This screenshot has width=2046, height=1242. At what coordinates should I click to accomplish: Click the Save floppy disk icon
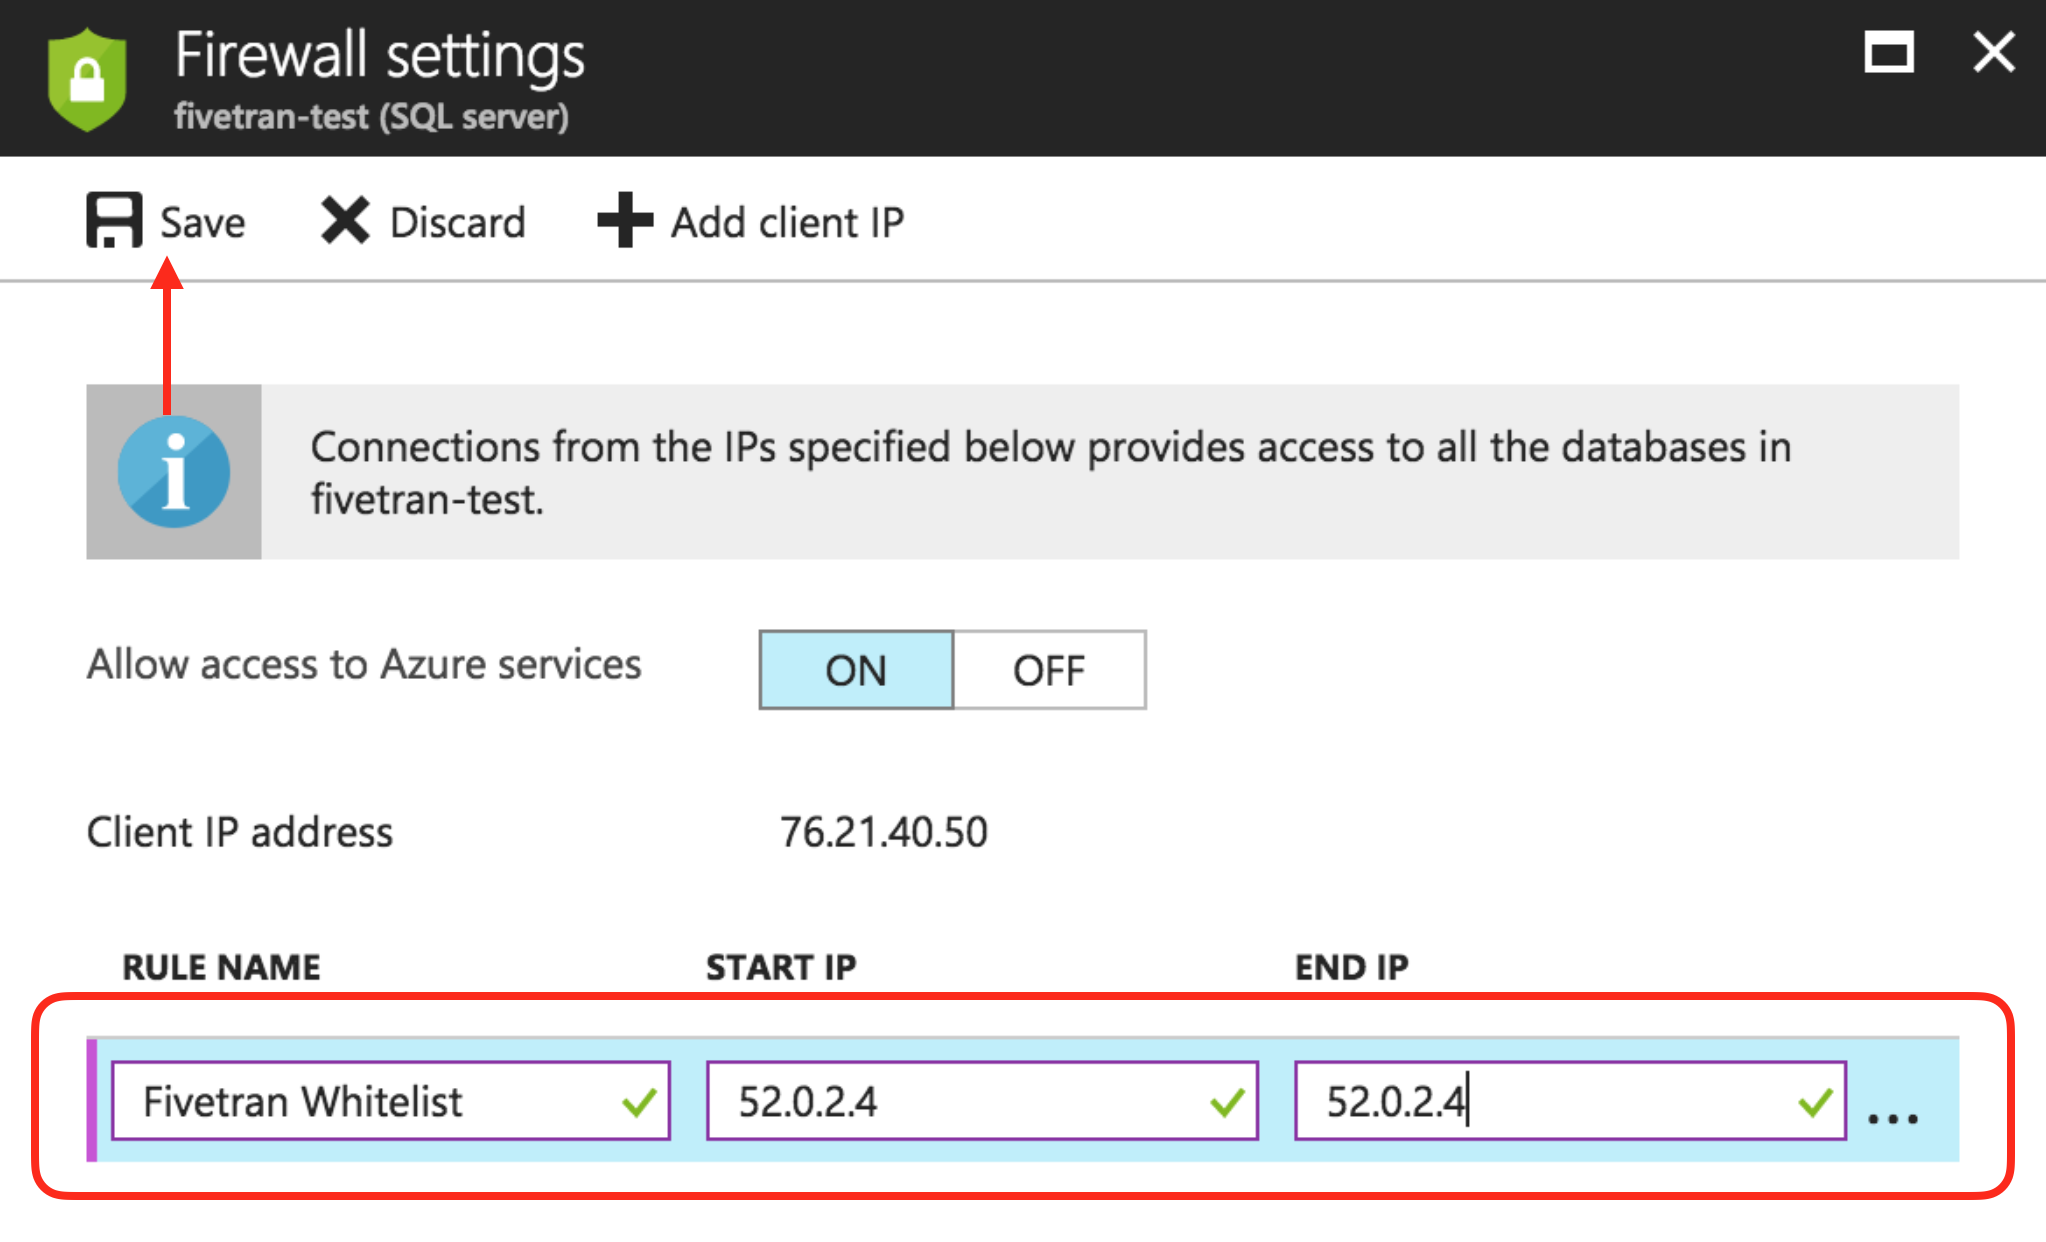114,220
